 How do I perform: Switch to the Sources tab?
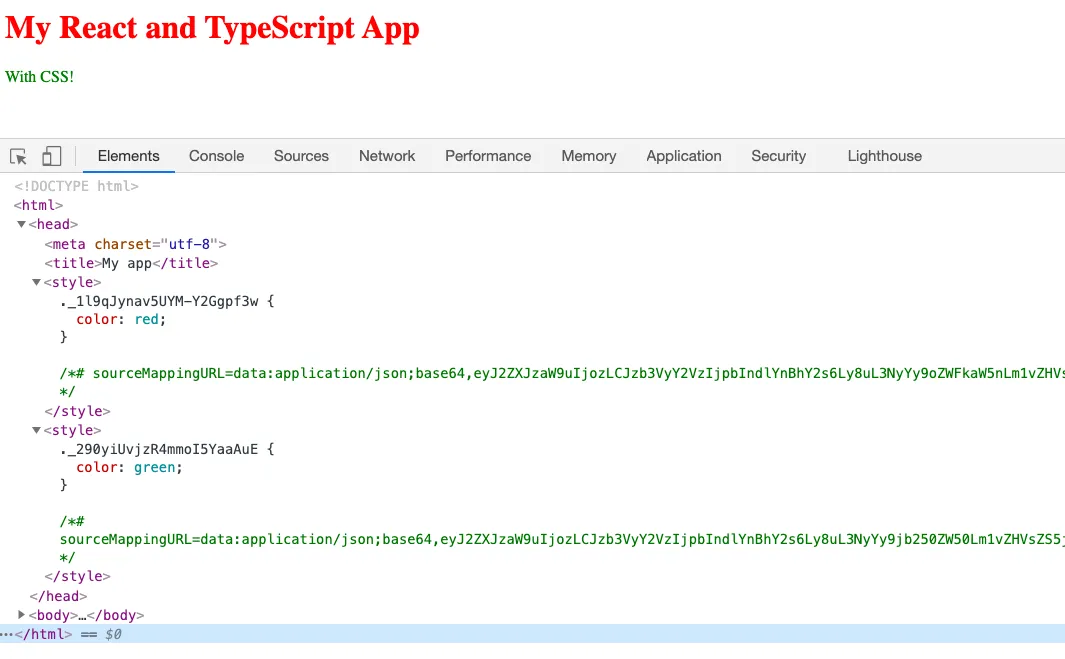pyautogui.click(x=301, y=156)
